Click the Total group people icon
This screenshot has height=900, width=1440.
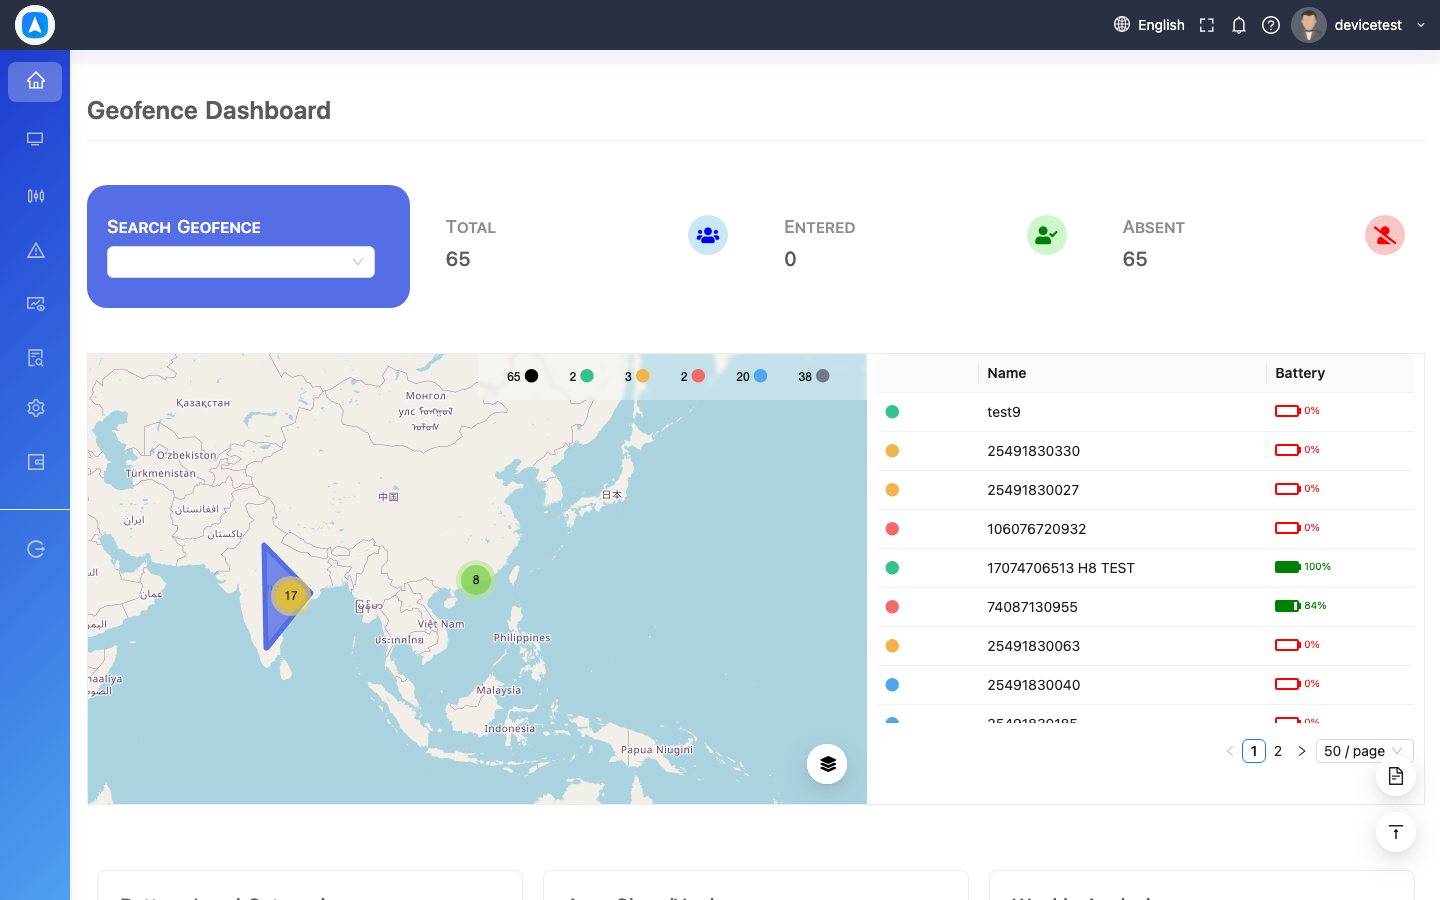[708, 235]
